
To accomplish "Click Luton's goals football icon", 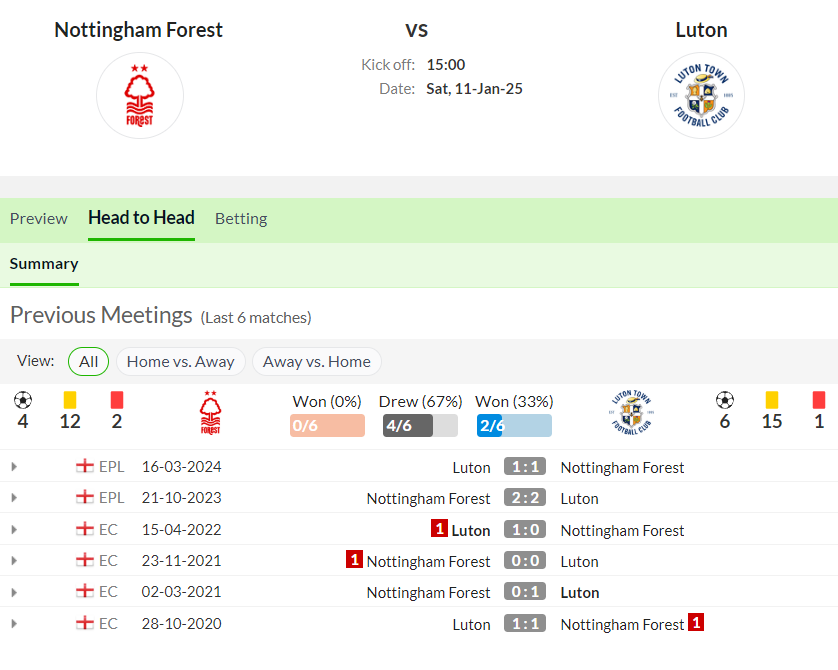I will (725, 400).
